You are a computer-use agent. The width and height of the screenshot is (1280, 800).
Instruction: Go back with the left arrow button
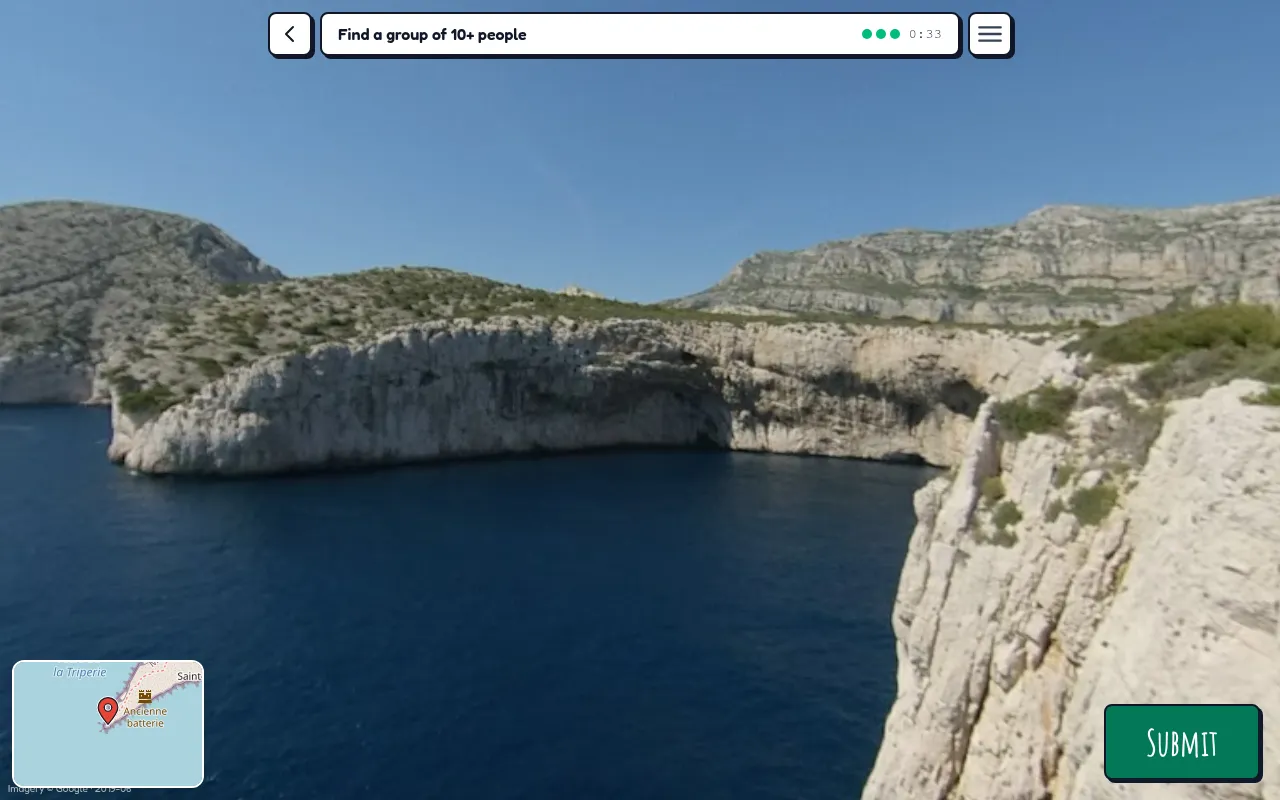click(290, 34)
